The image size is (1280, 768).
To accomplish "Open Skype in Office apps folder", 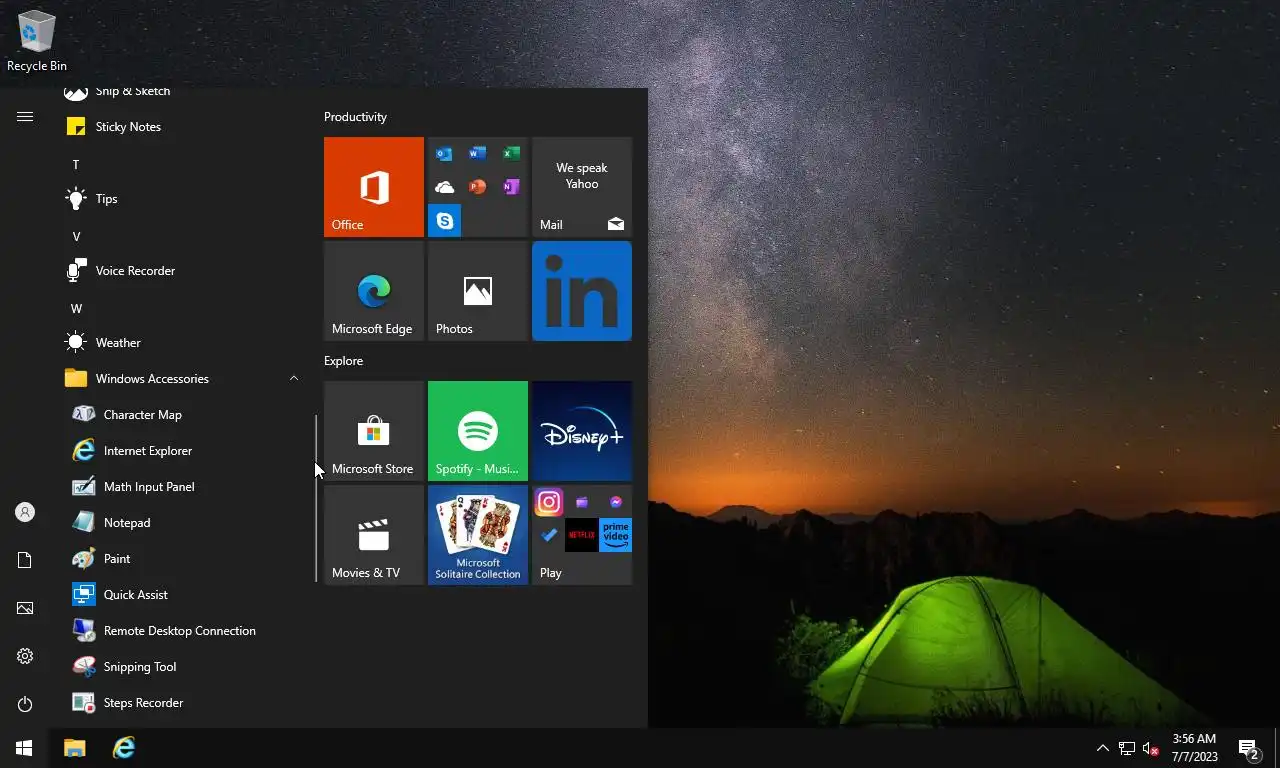I will pyautogui.click(x=444, y=220).
